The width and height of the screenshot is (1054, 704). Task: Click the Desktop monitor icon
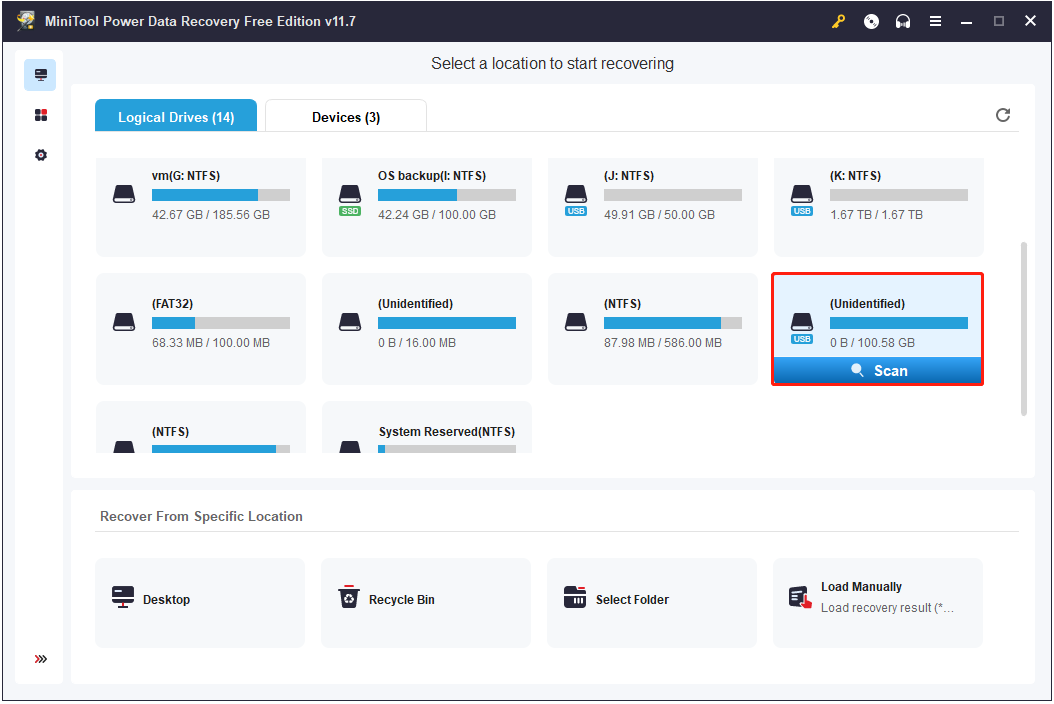point(123,597)
